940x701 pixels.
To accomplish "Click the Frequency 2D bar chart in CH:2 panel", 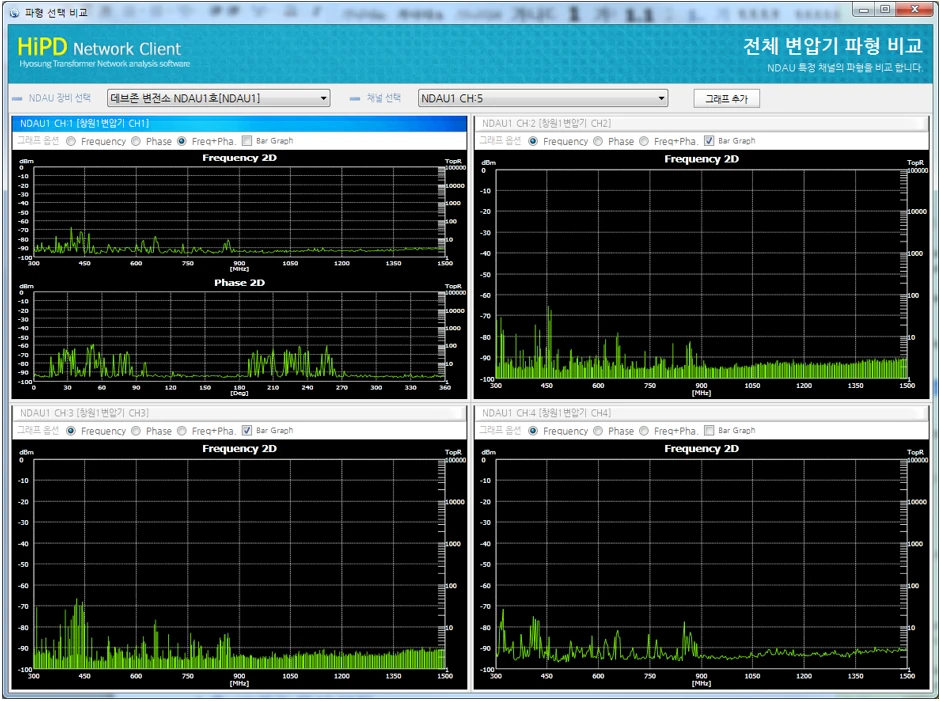I will (x=701, y=275).
